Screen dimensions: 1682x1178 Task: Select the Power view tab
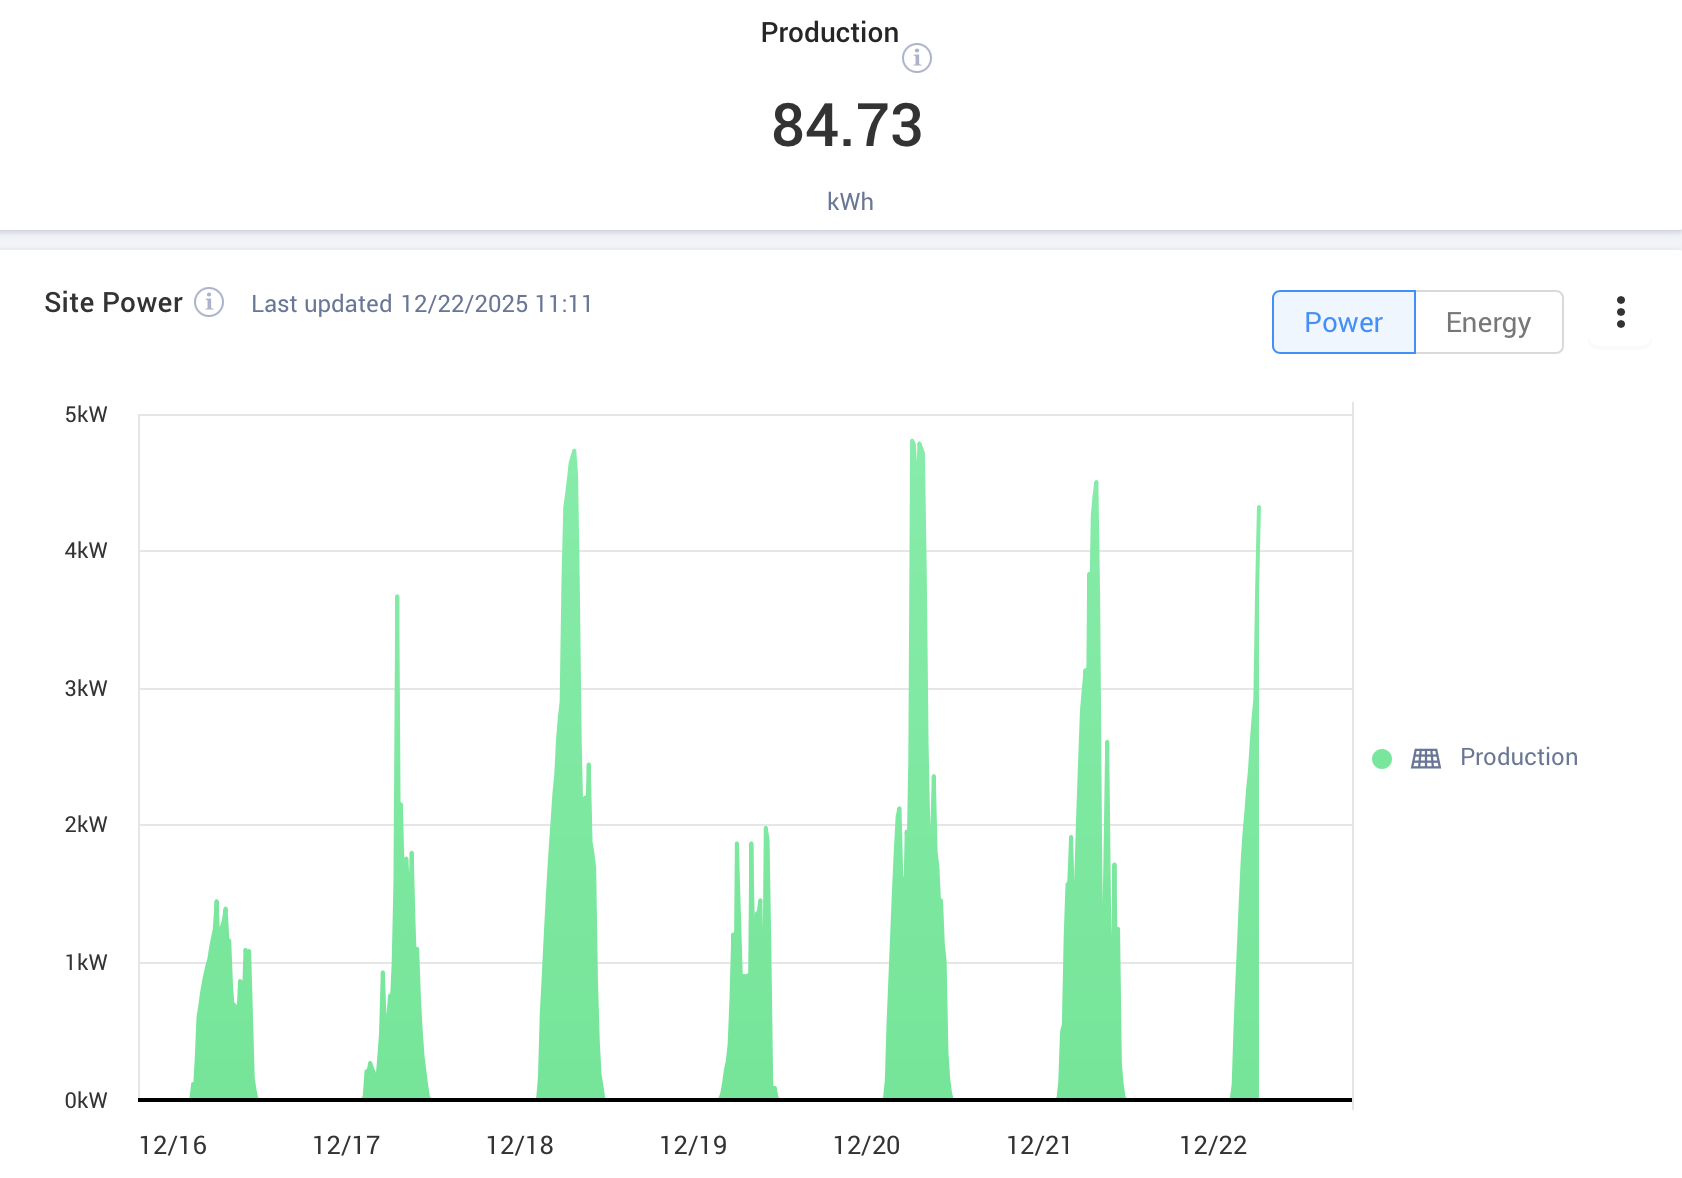tap(1343, 322)
